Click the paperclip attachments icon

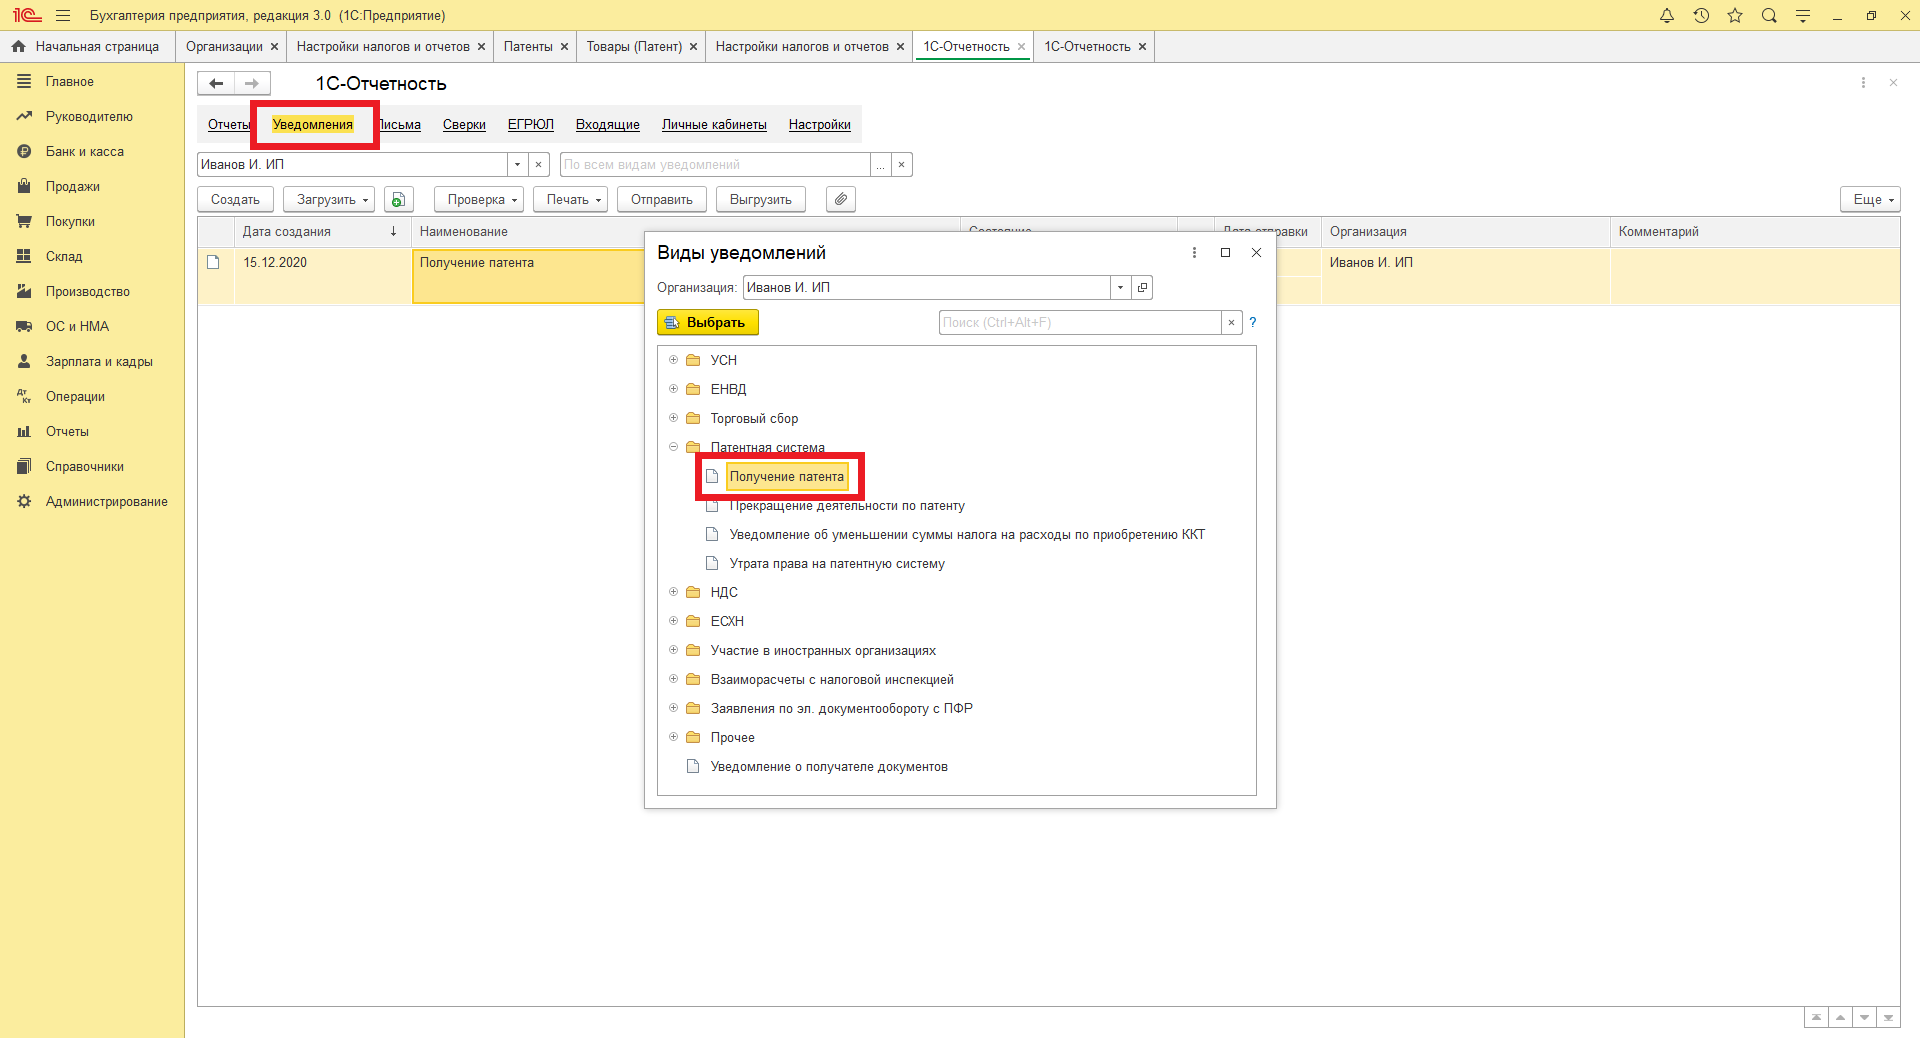pos(841,200)
